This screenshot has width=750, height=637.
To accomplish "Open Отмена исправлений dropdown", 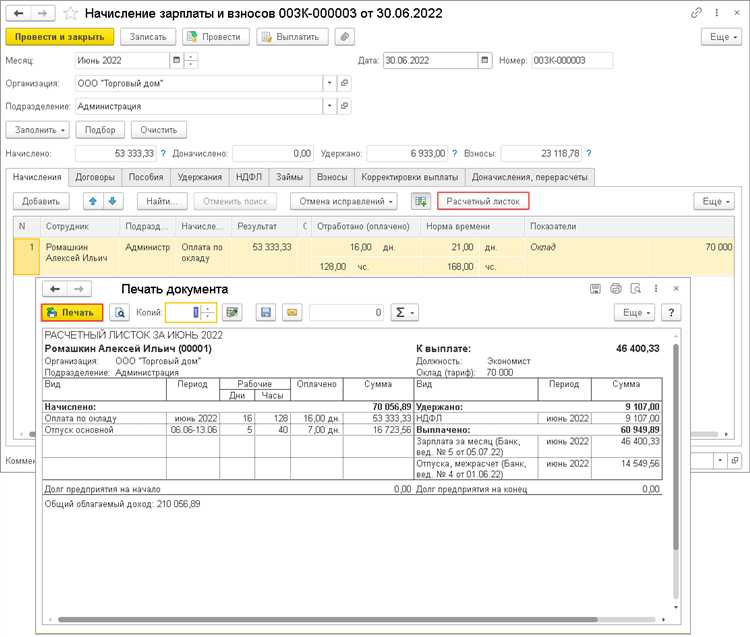I will (x=343, y=201).
